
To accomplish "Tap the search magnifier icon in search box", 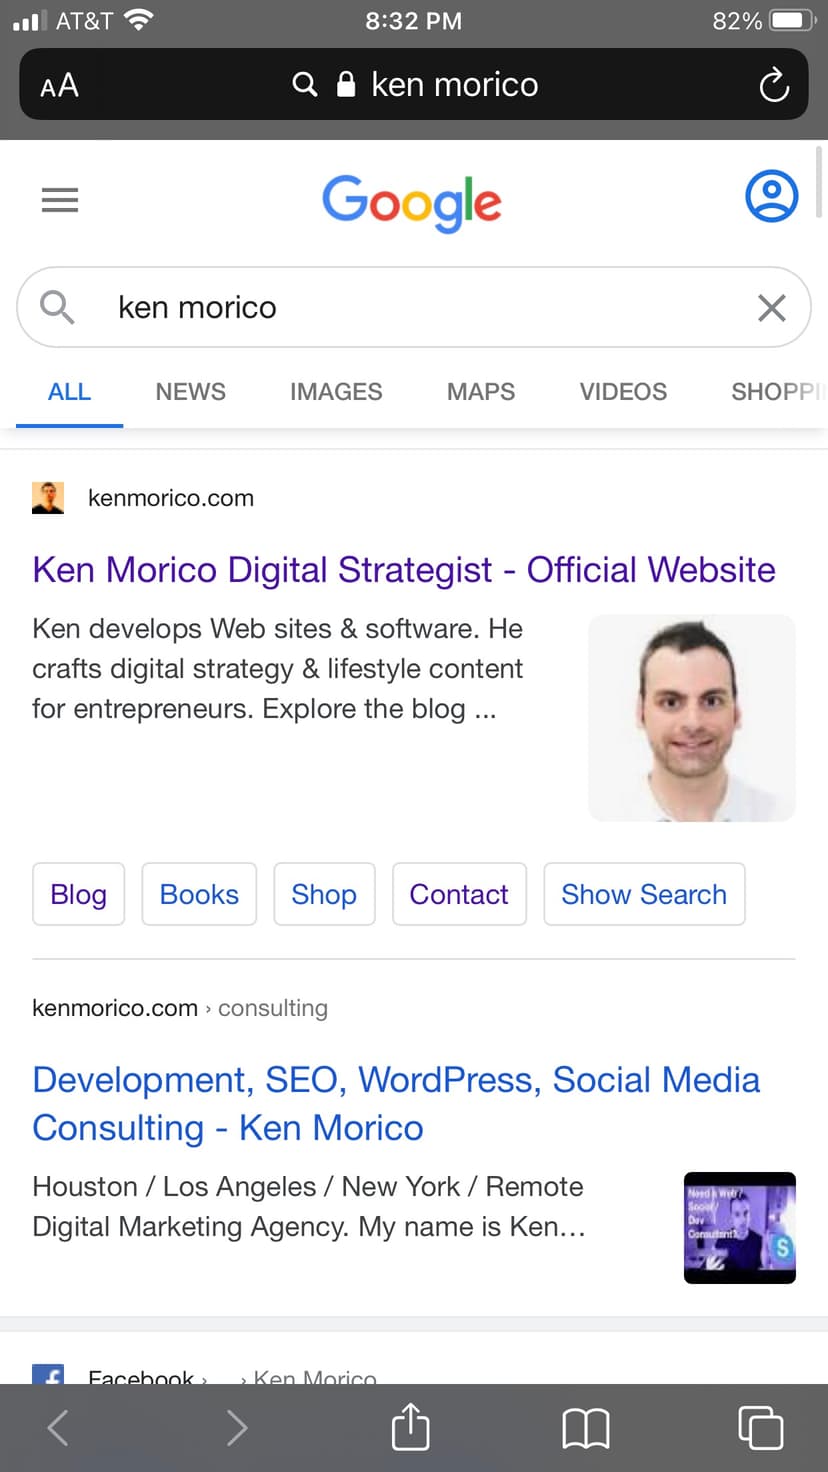I will [x=56, y=307].
